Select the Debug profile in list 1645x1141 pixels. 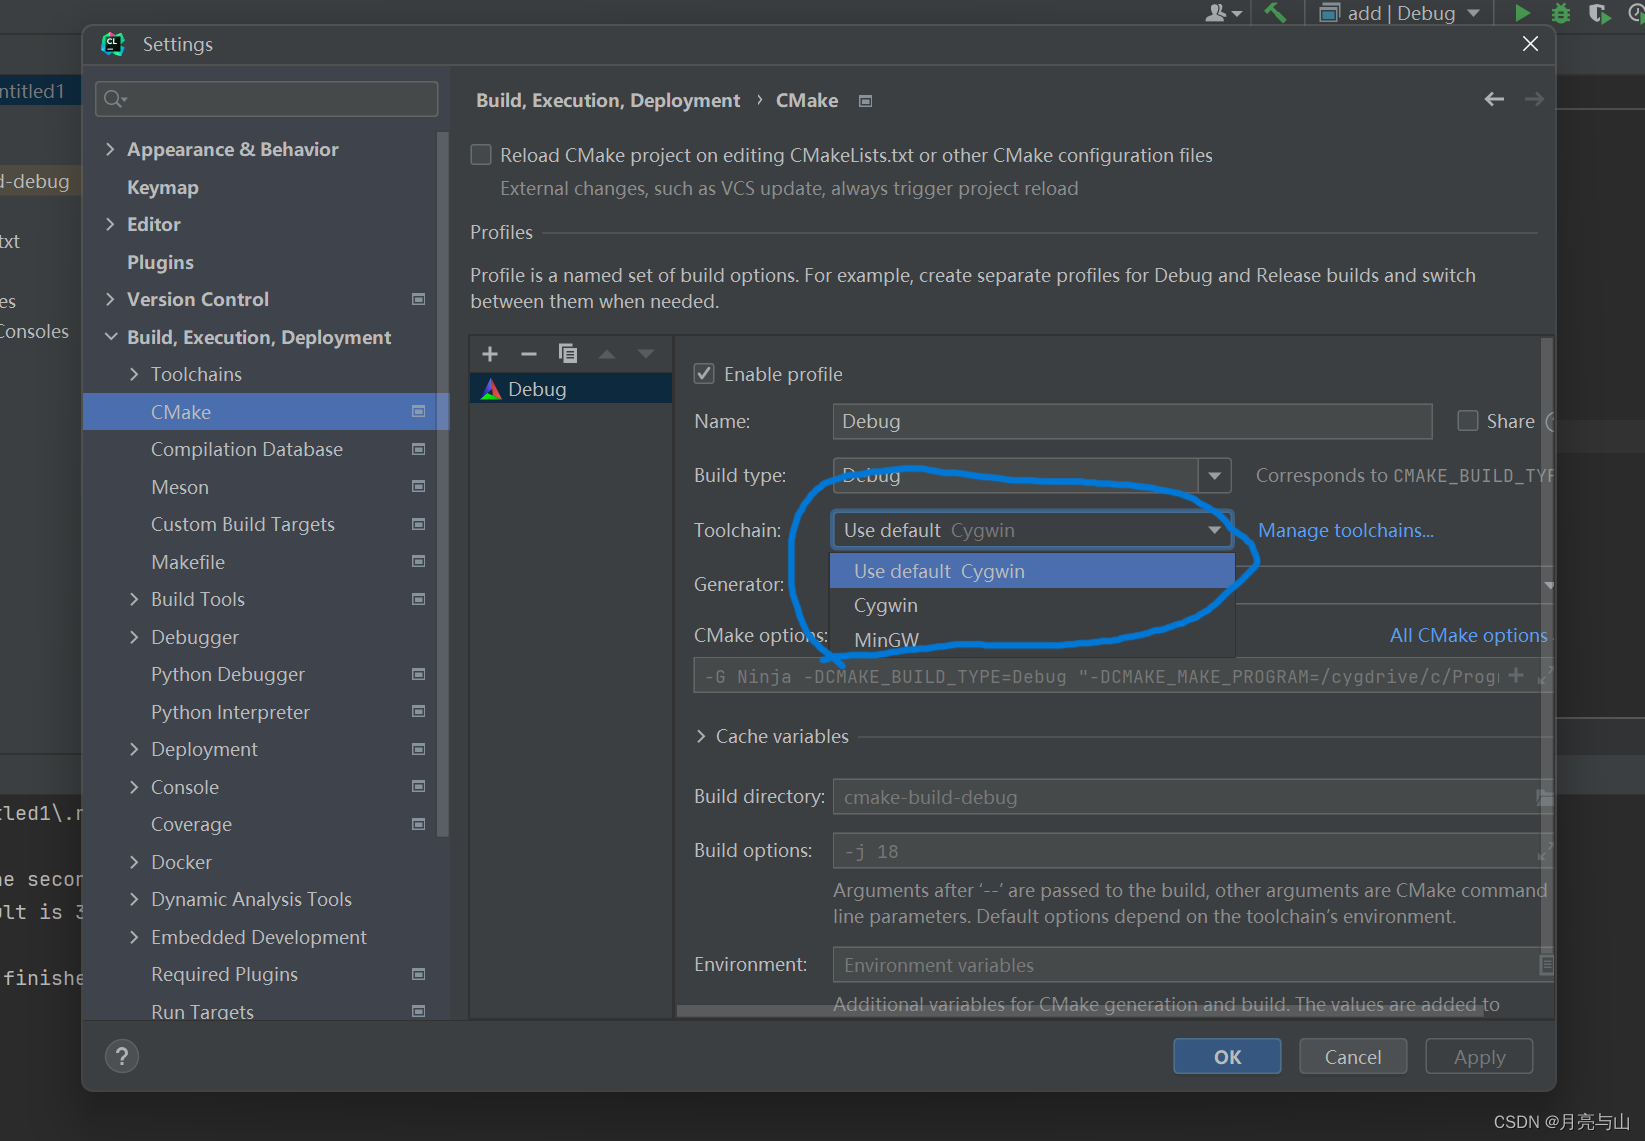pyautogui.click(x=571, y=389)
